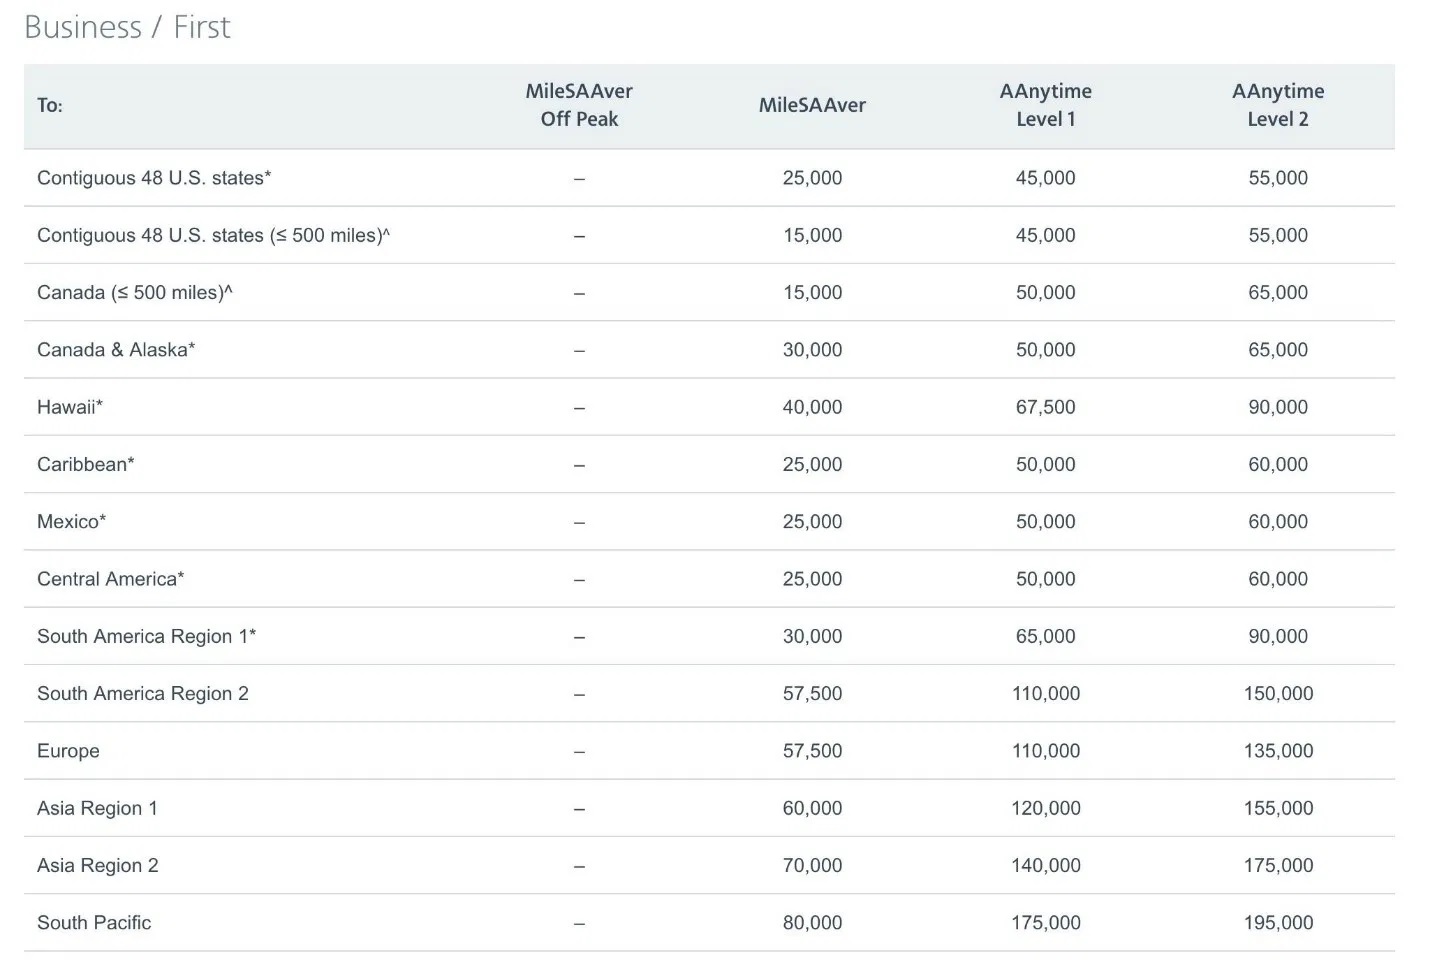Click Asia Region 2 MileSAAver value 70,000
The image size is (1430, 974).
[x=812, y=866]
